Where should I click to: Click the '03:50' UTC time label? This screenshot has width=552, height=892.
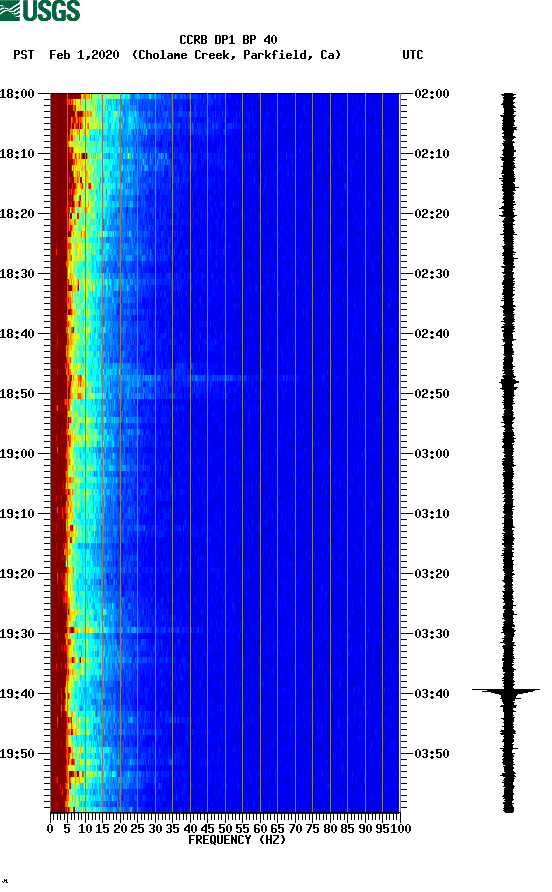coord(432,754)
